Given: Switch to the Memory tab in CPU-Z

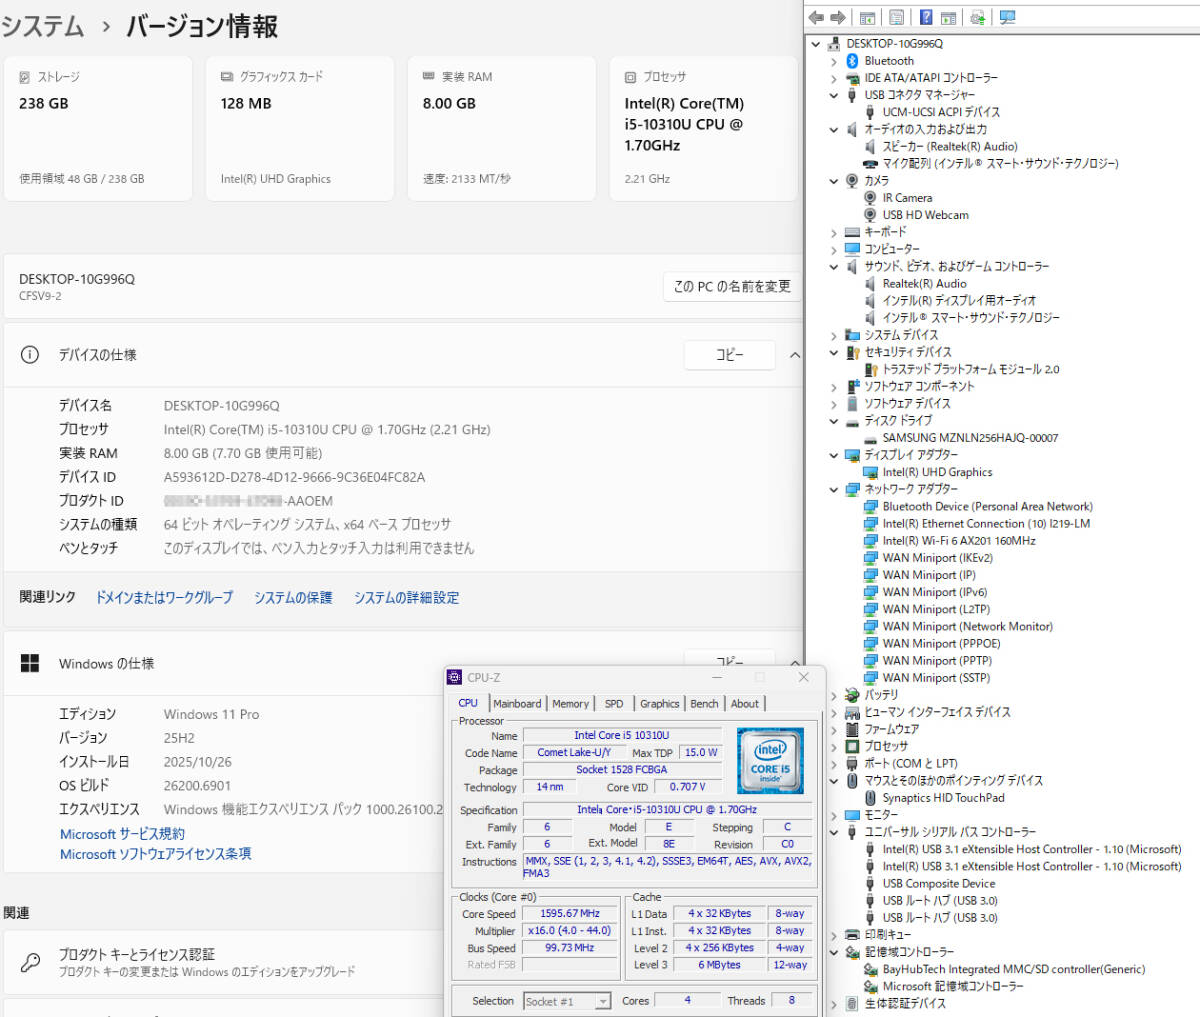Looking at the screenshot, I should tap(570, 704).
